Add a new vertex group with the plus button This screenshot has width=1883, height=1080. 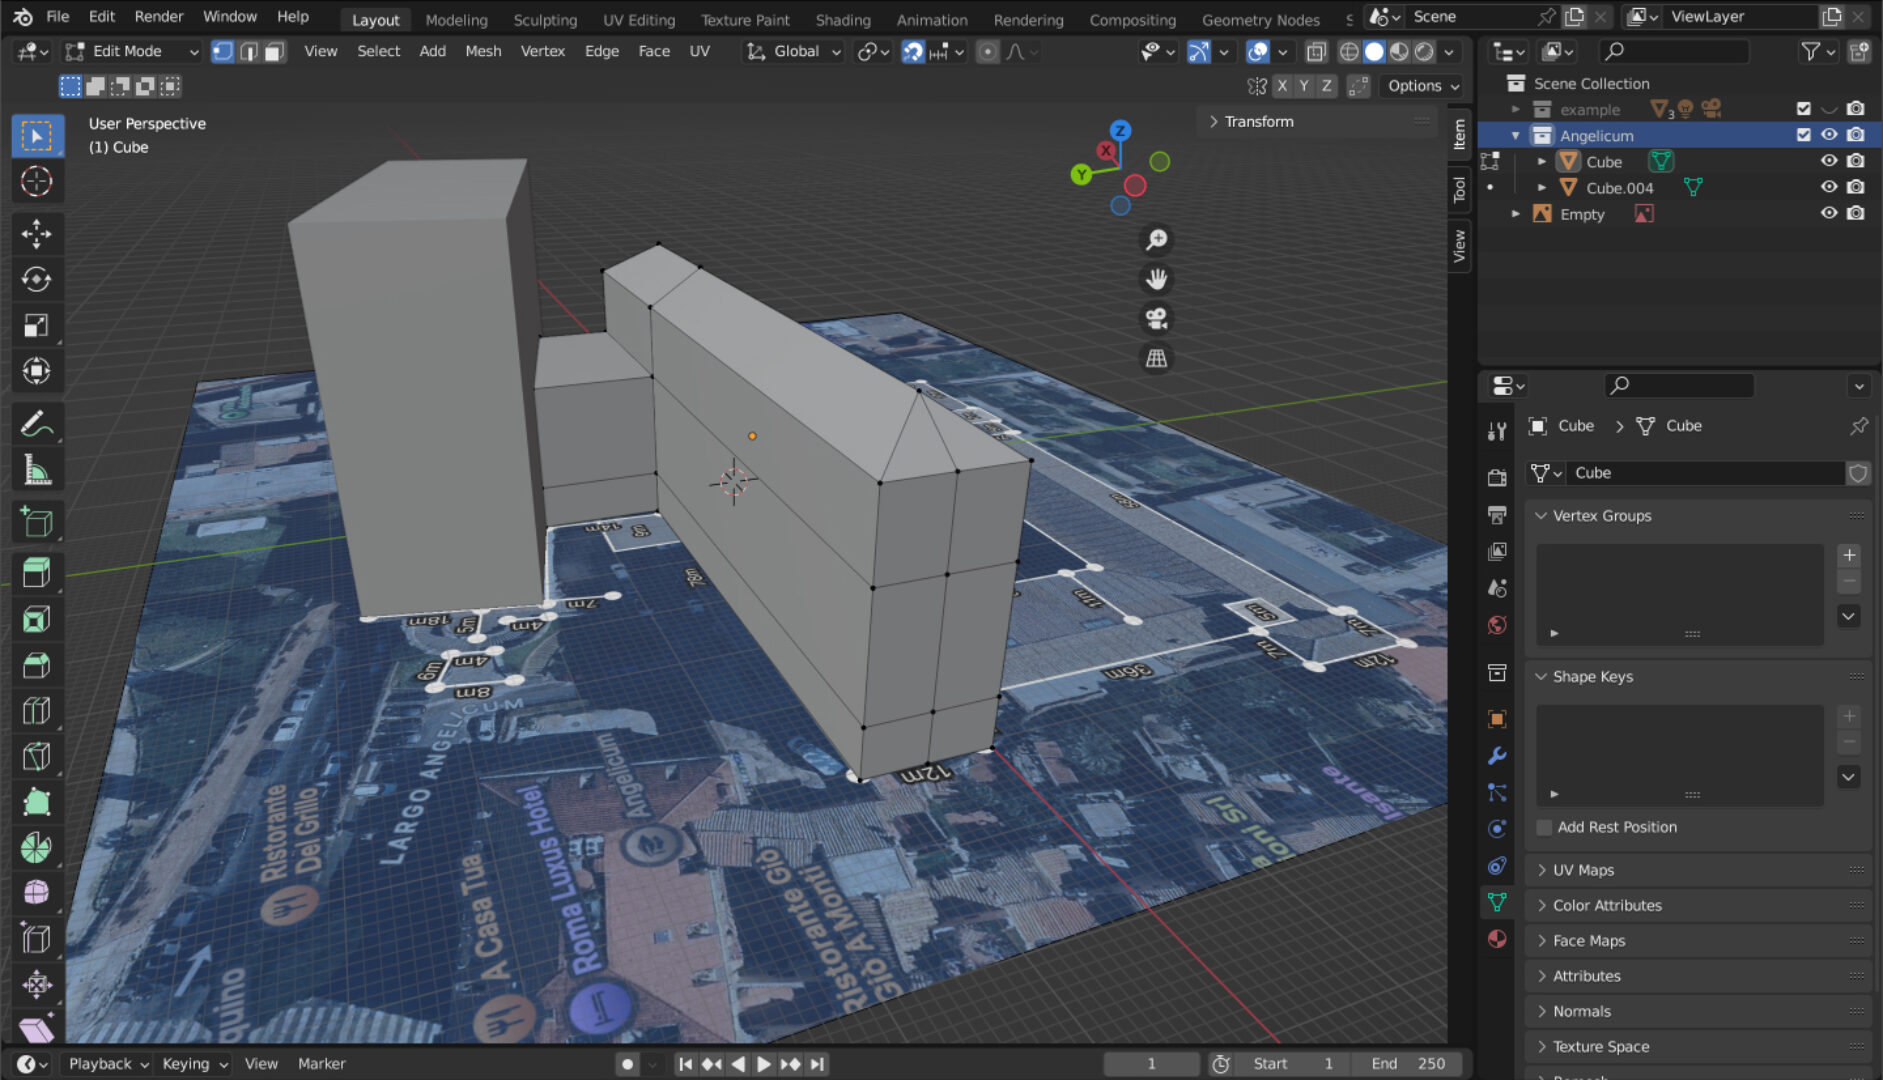[x=1849, y=555]
